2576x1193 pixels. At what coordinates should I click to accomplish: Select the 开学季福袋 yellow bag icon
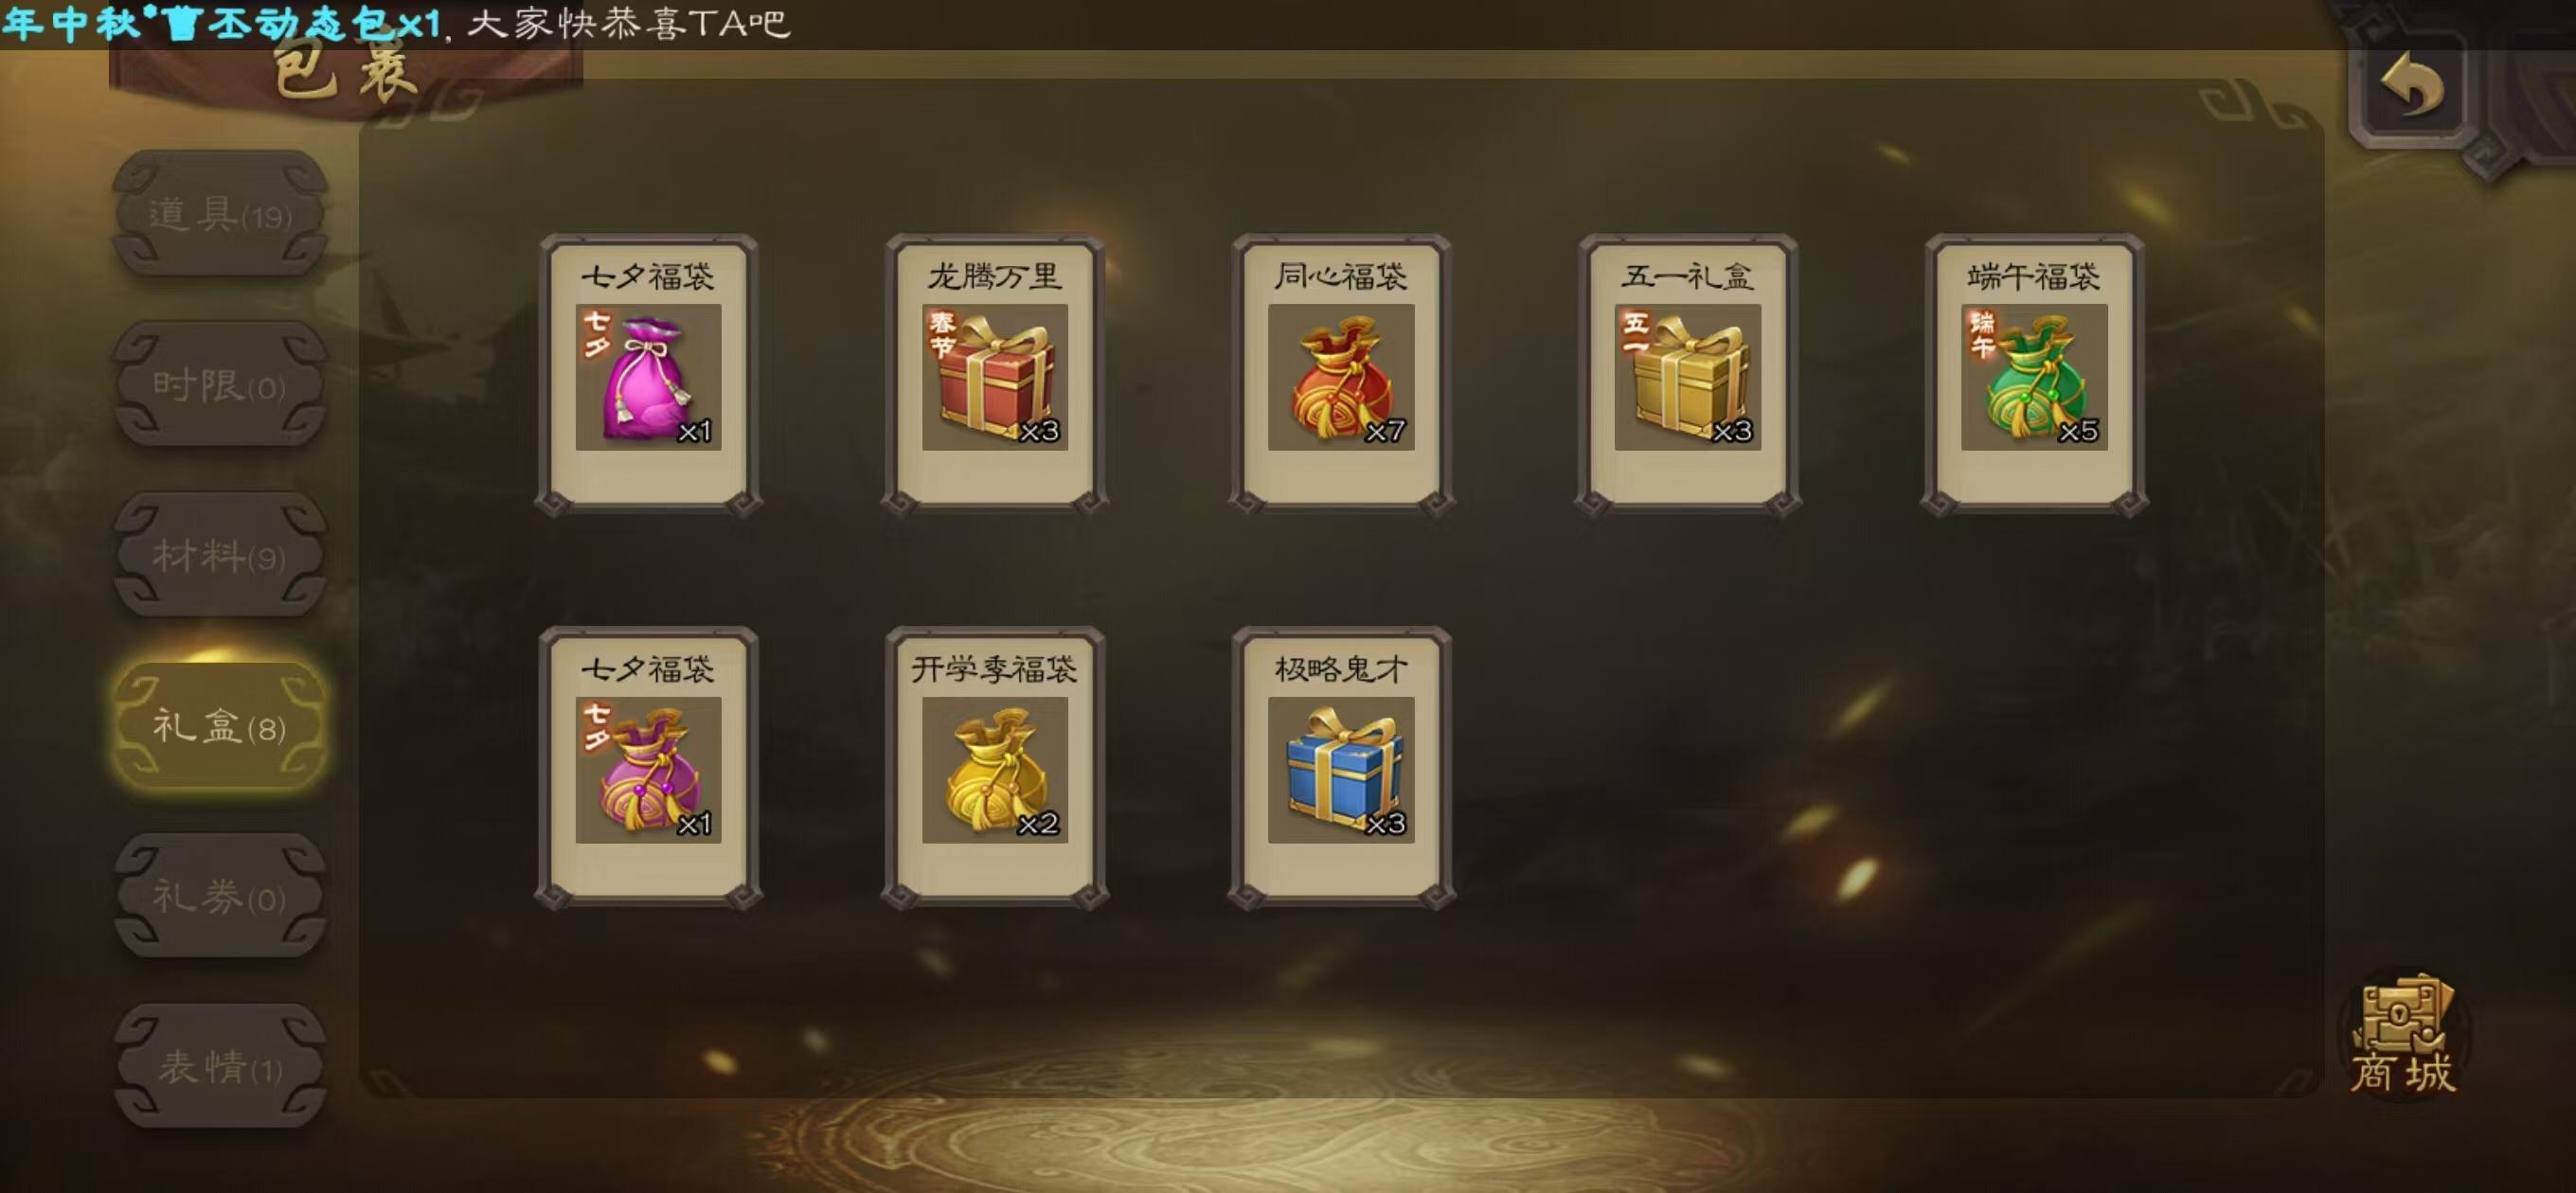994,770
